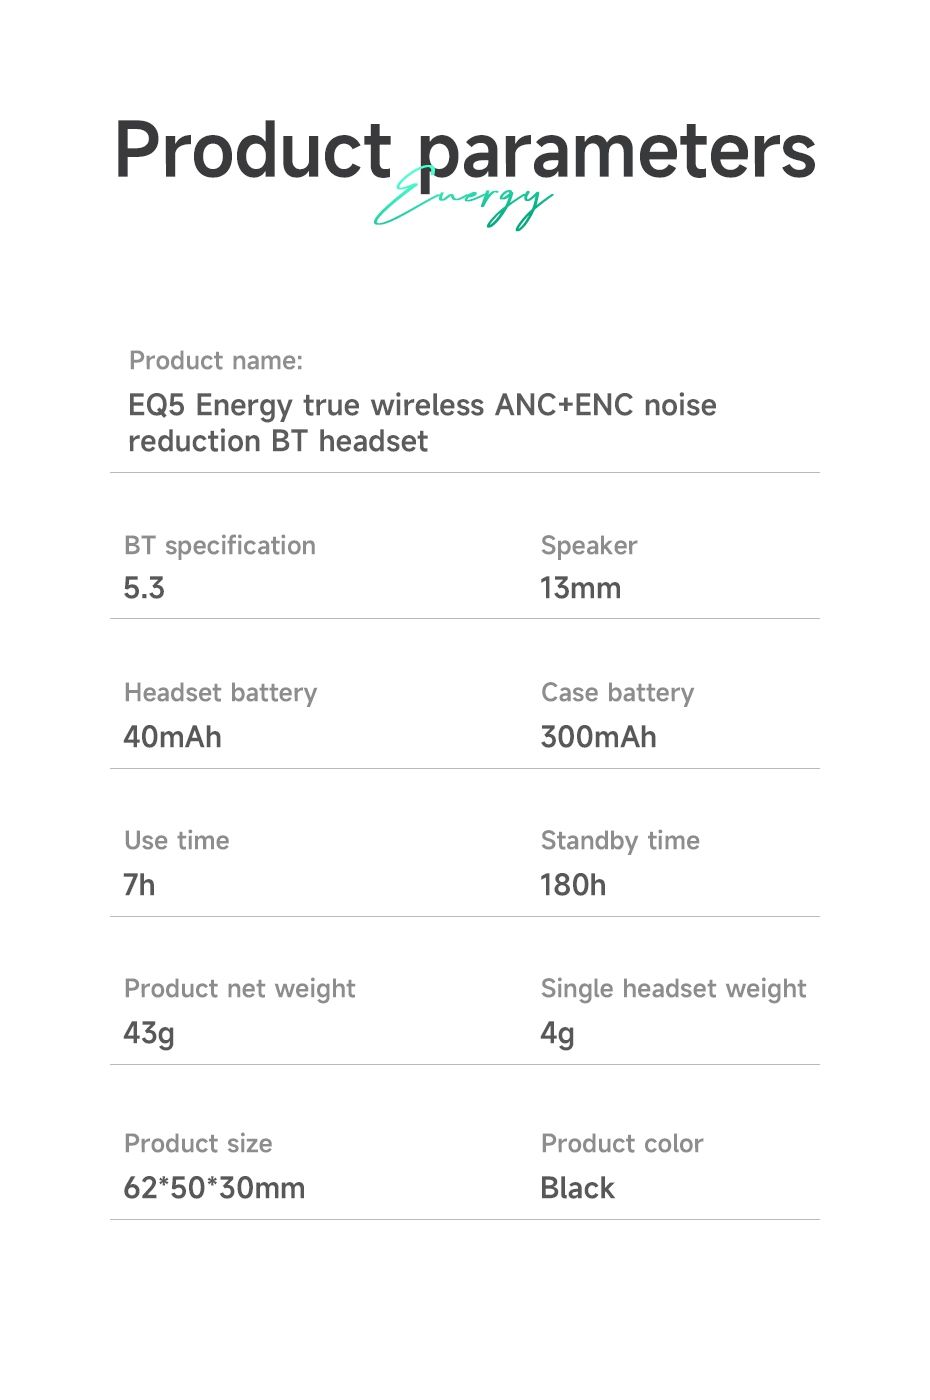Select the "Product name:" label
This screenshot has height=1400, width=930.
coord(216,360)
